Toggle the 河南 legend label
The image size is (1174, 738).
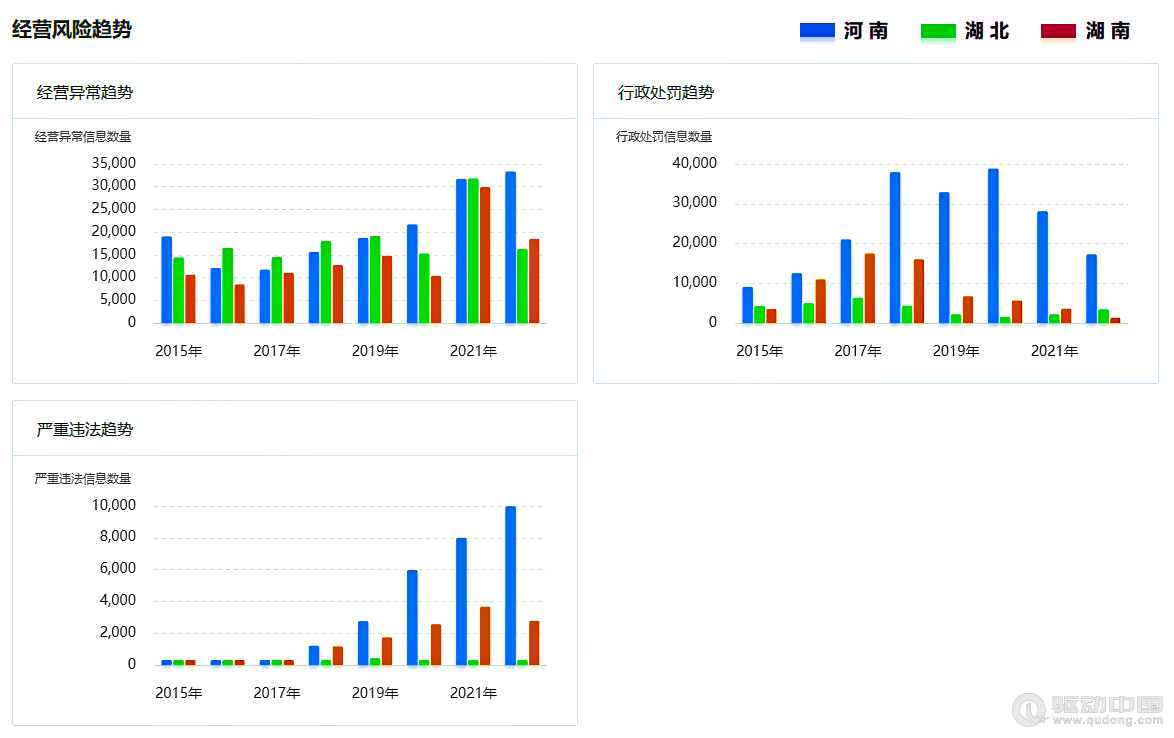tap(866, 31)
